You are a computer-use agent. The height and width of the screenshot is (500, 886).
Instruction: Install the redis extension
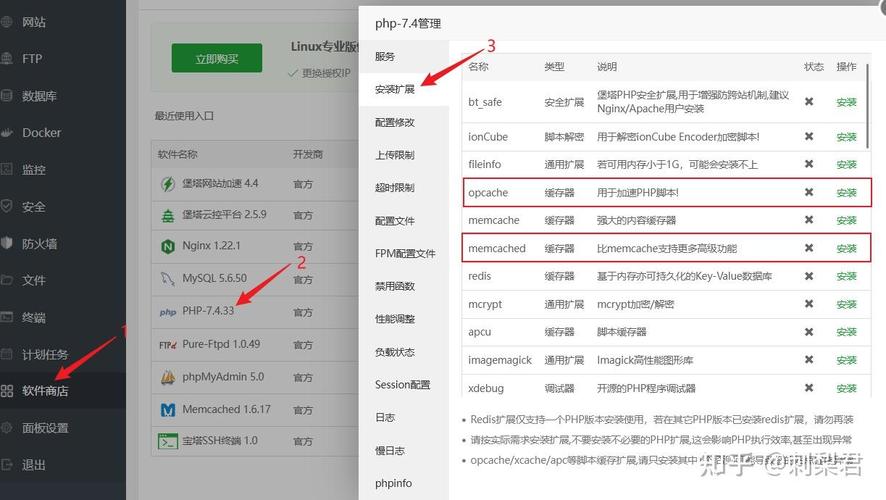[846, 276]
